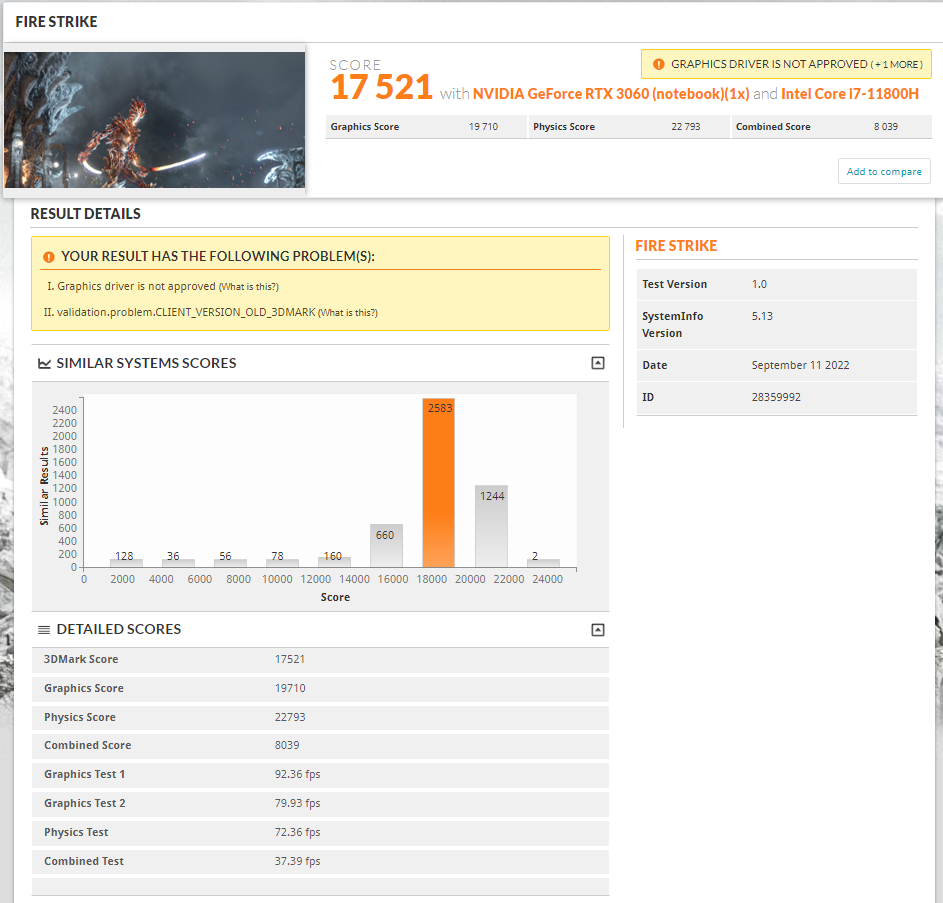The height and width of the screenshot is (903, 943).
Task: Click the 3DMark Score row value 17521
Action: point(290,659)
